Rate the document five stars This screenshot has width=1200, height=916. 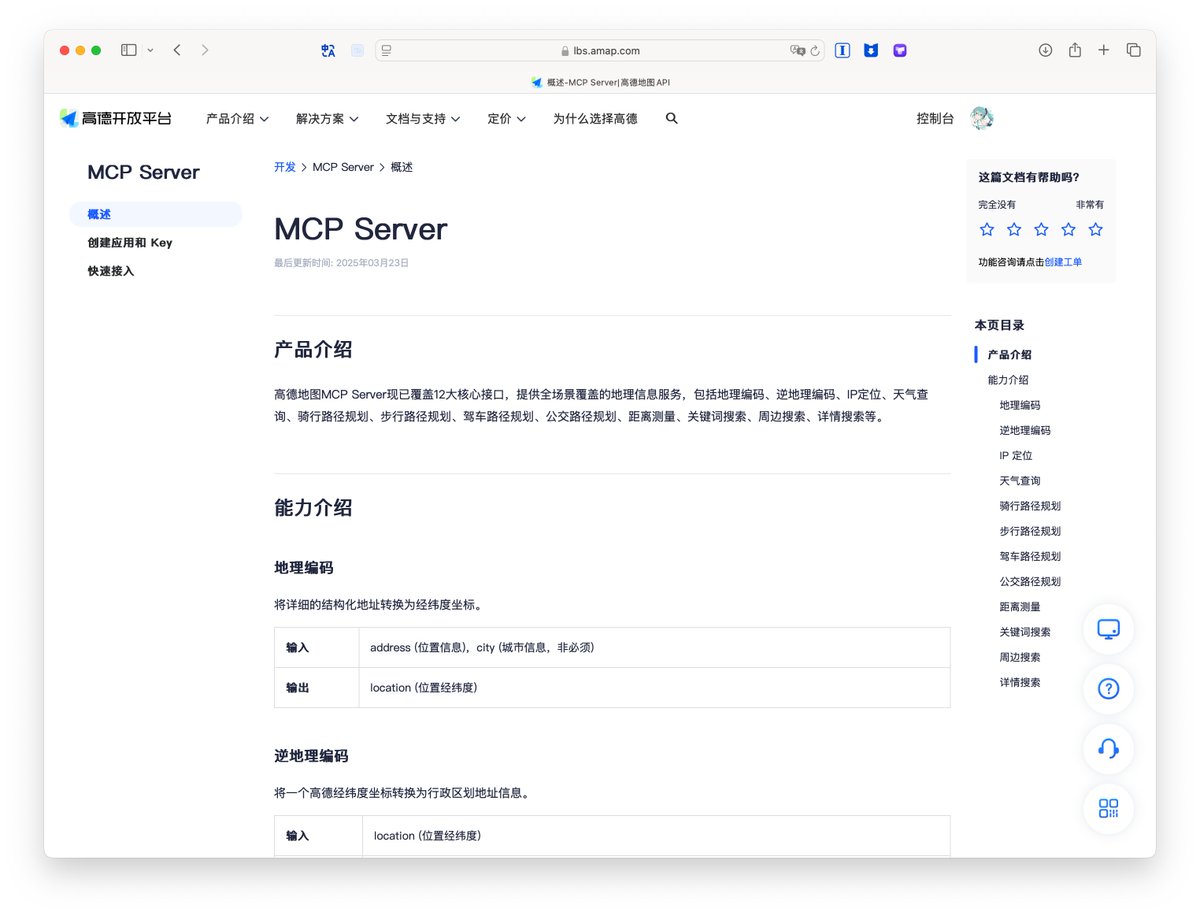point(1095,229)
